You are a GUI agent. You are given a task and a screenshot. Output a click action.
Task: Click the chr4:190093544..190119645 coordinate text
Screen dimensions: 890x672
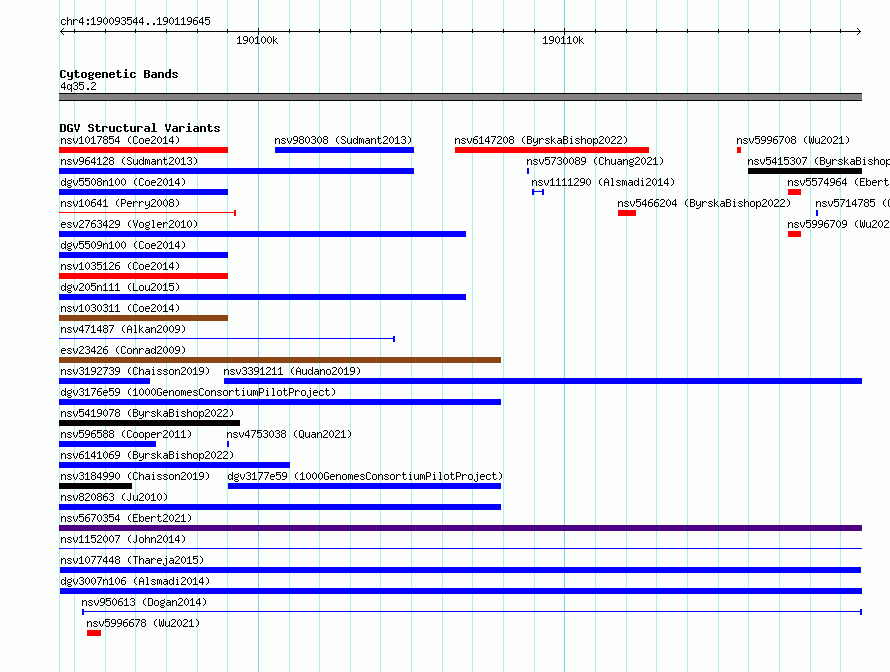click(135, 21)
